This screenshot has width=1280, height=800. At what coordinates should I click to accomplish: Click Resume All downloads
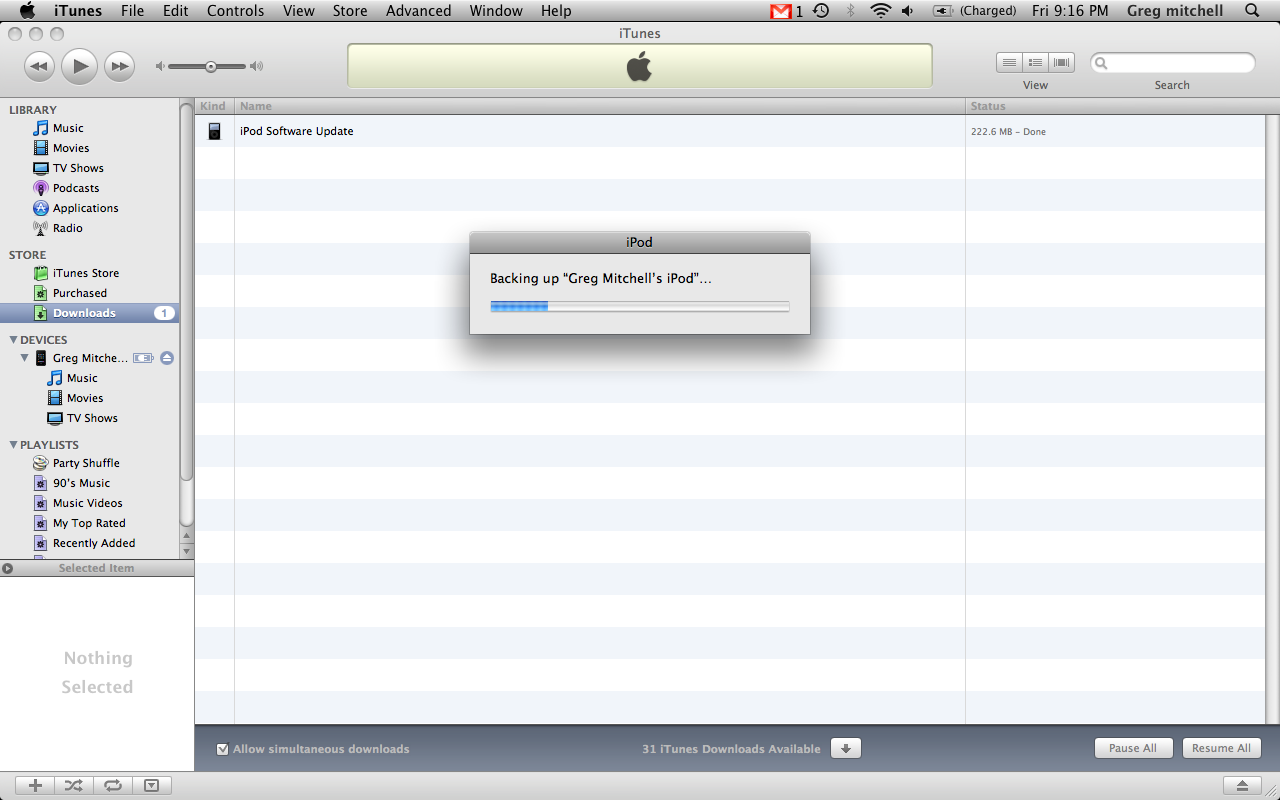tap(1221, 748)
